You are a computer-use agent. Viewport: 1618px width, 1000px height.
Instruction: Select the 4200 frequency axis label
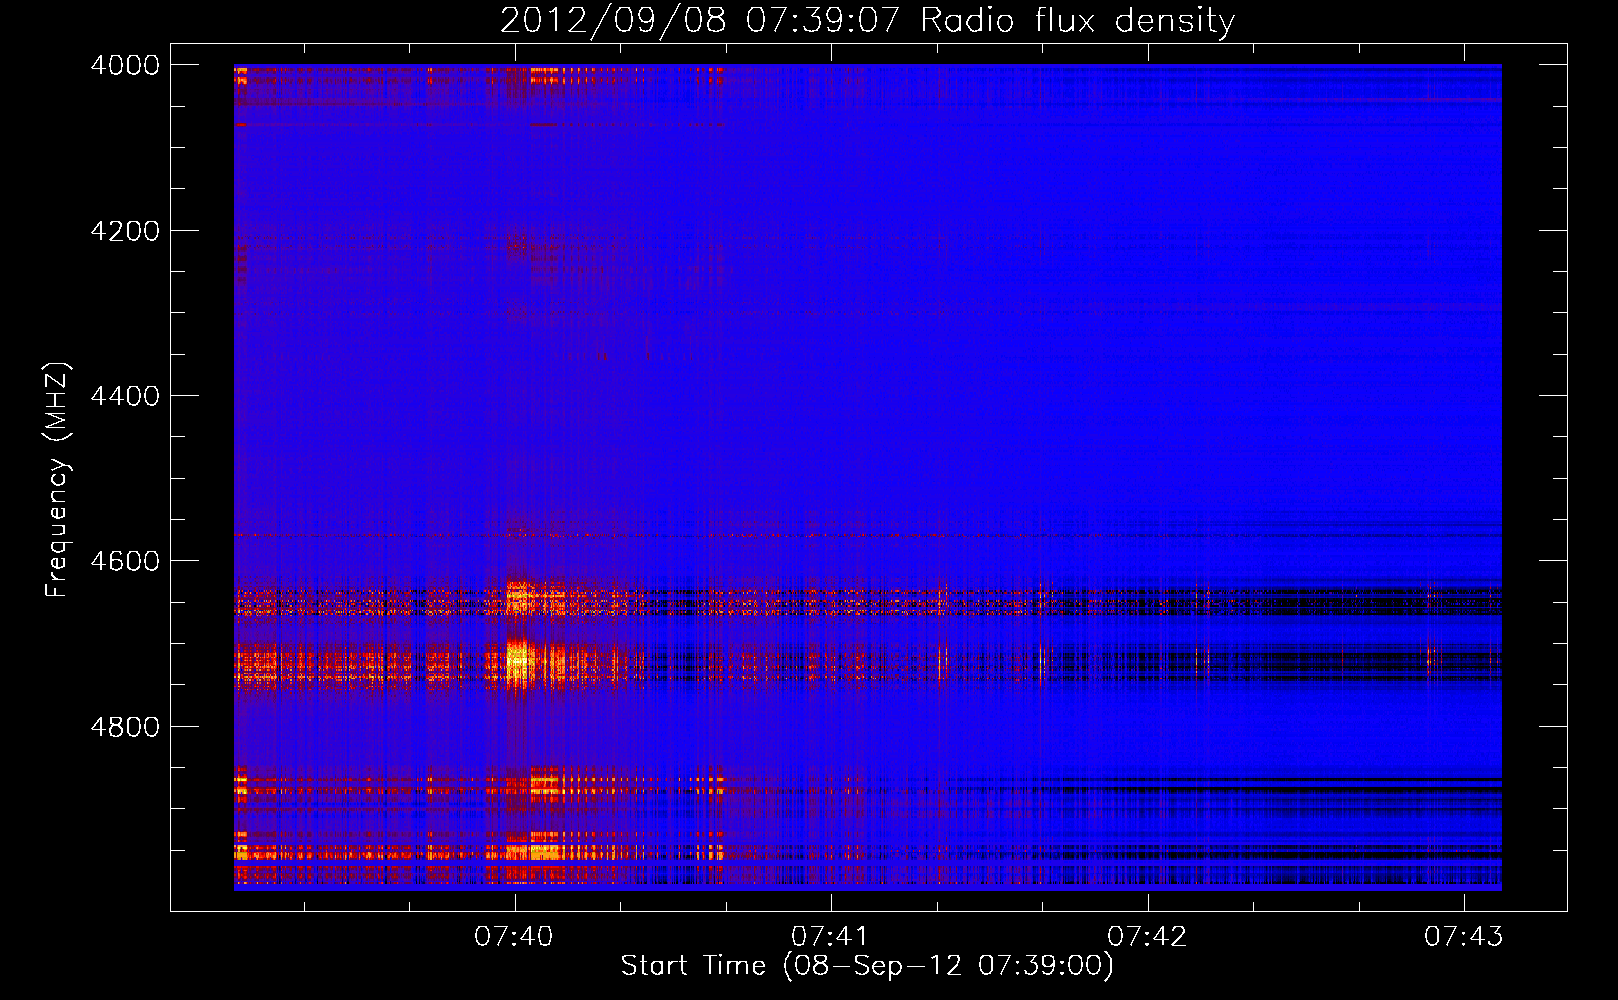click(x=125, y=231)
